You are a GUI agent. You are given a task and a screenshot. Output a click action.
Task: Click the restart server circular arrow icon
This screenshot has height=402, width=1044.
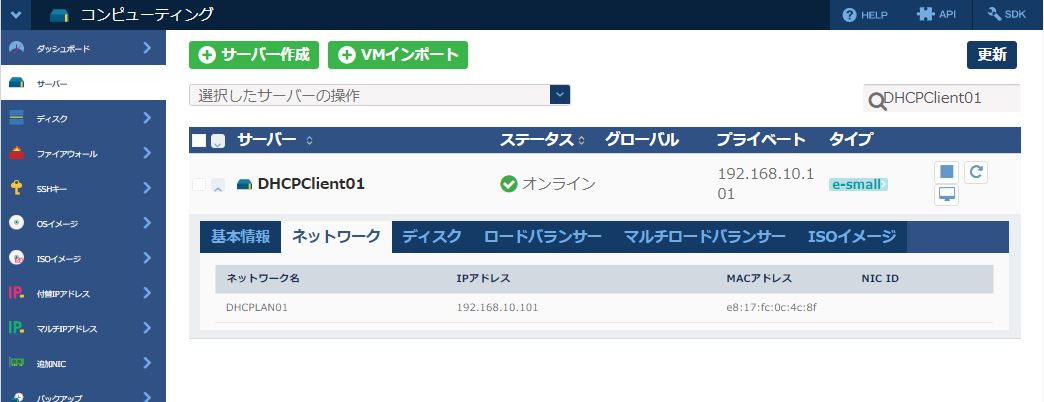coord(975,172)
